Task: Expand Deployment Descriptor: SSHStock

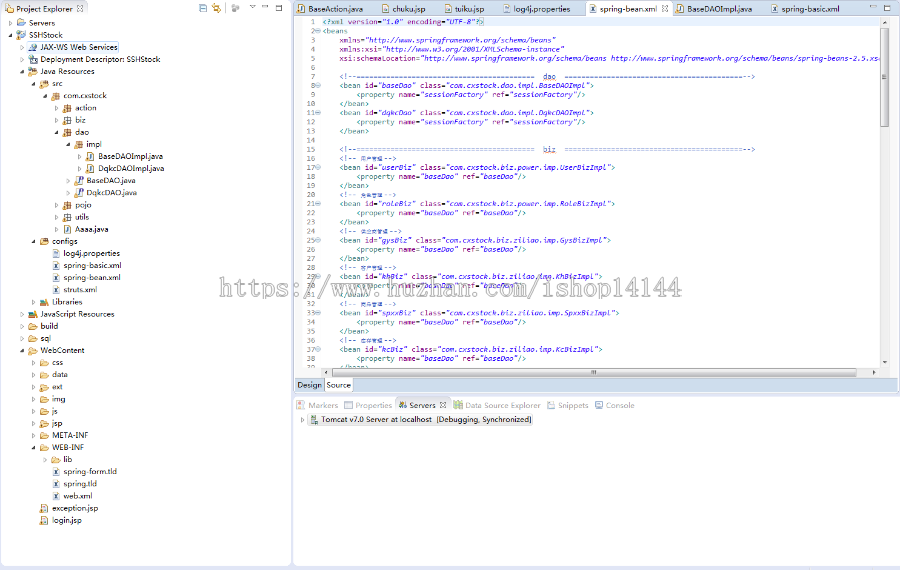Action: point(22,59)
